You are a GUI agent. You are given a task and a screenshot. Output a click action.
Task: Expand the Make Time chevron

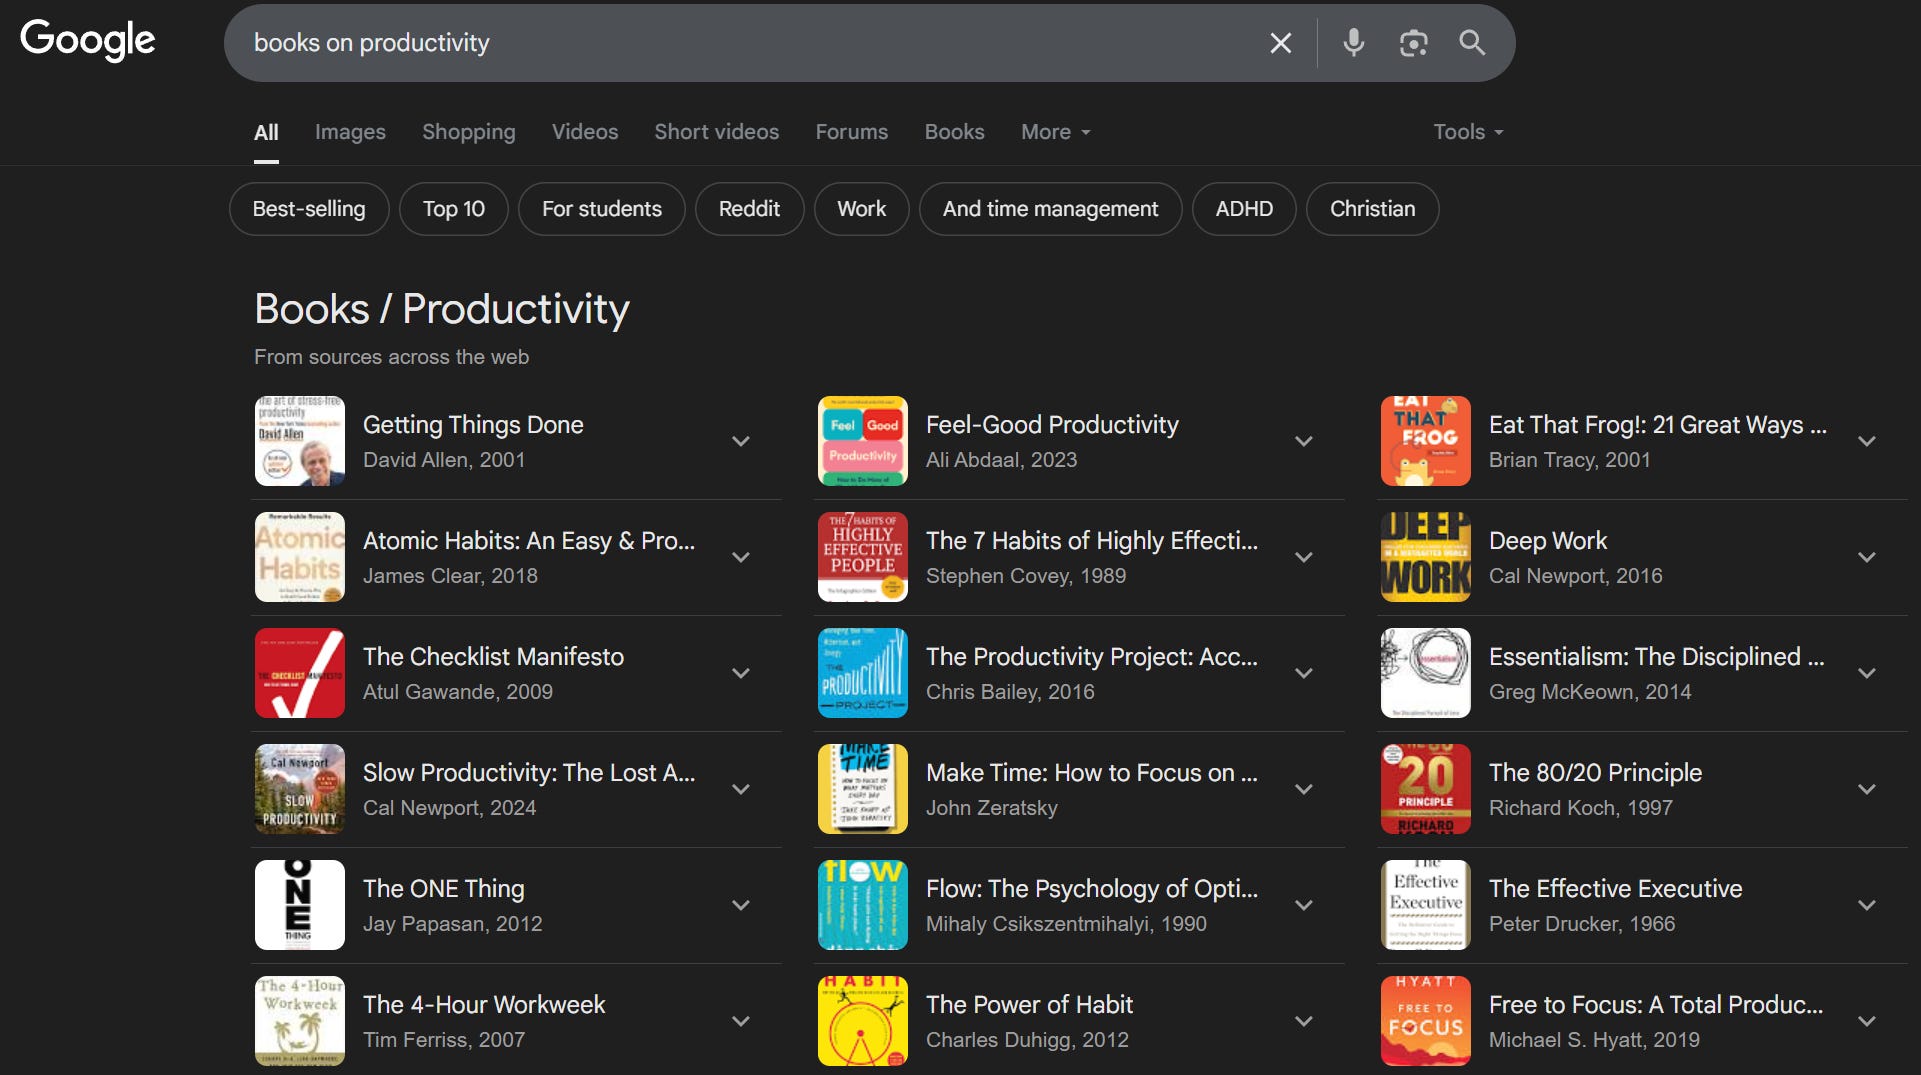pyautogui.click(x=1304, y=789)
